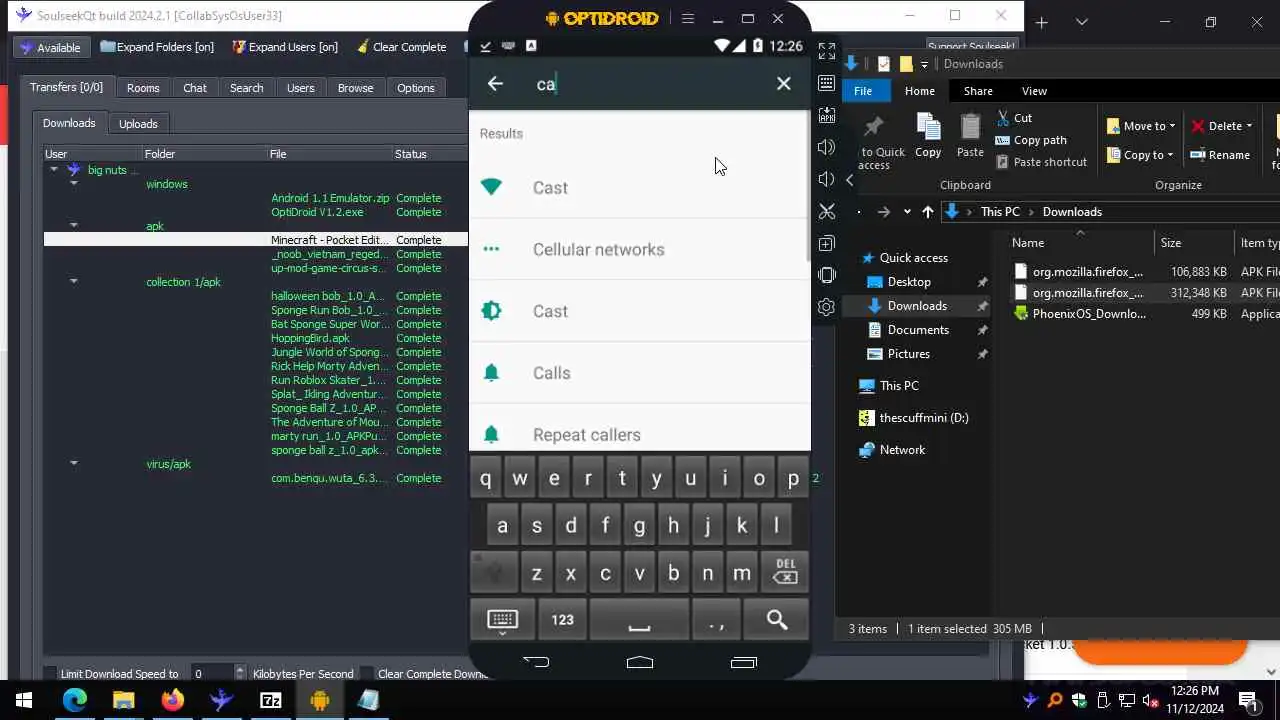Click Cut in Explorer ribbon
Screen dimensions: 1280x720
coord(1014,118)
